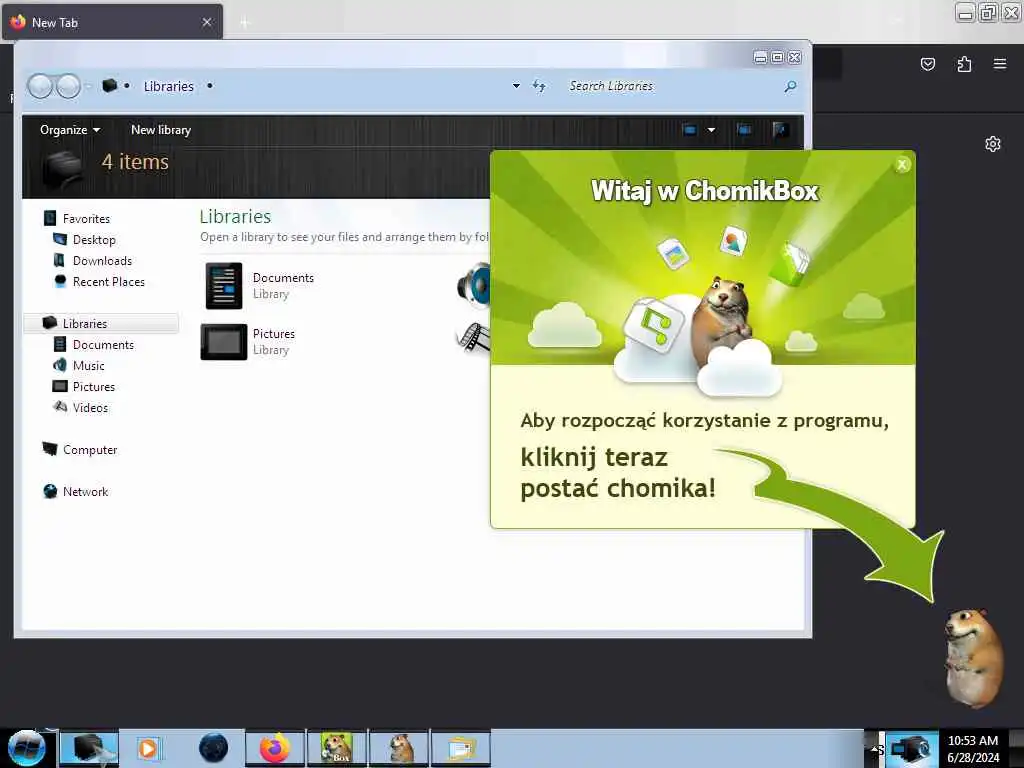Click the hamster character on the desktop

tap(973, 657)
